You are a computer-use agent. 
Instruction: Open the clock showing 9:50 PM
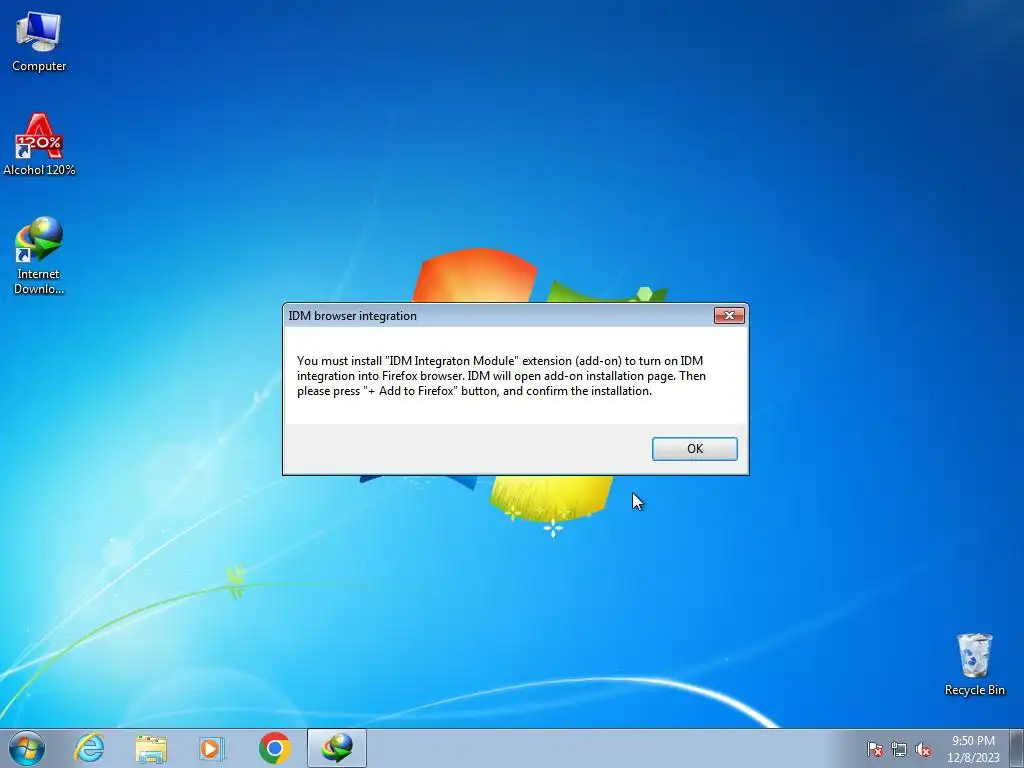pos(973,748)
